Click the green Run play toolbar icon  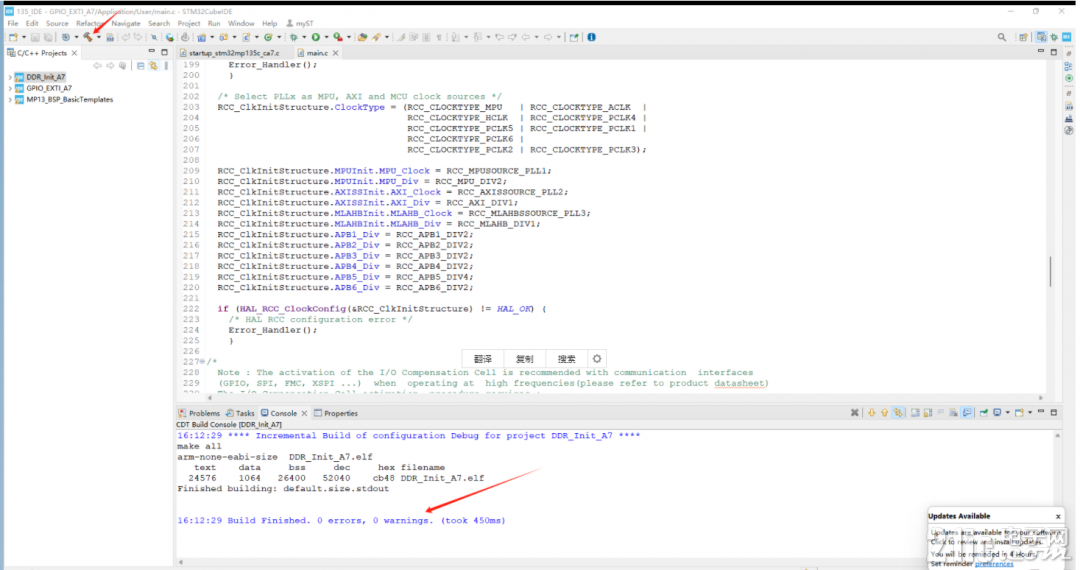(x=315, y=37)
